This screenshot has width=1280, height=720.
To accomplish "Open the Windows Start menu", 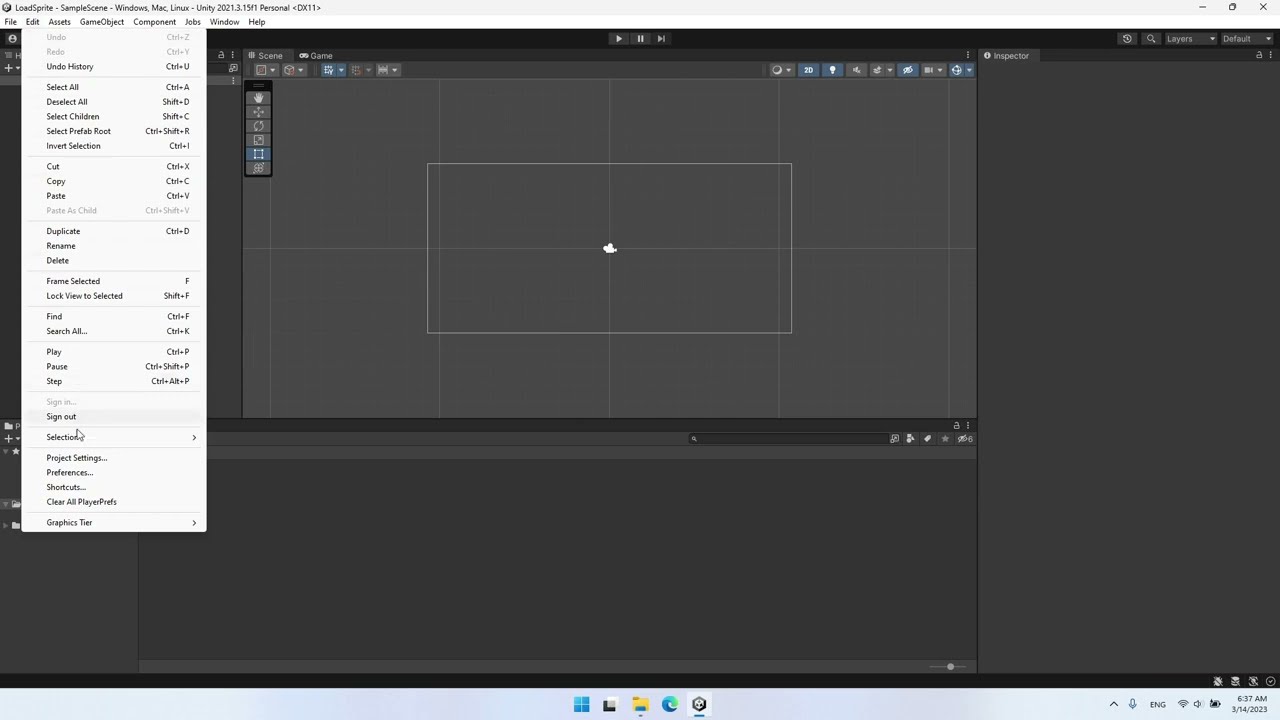I will pos(581,705).
